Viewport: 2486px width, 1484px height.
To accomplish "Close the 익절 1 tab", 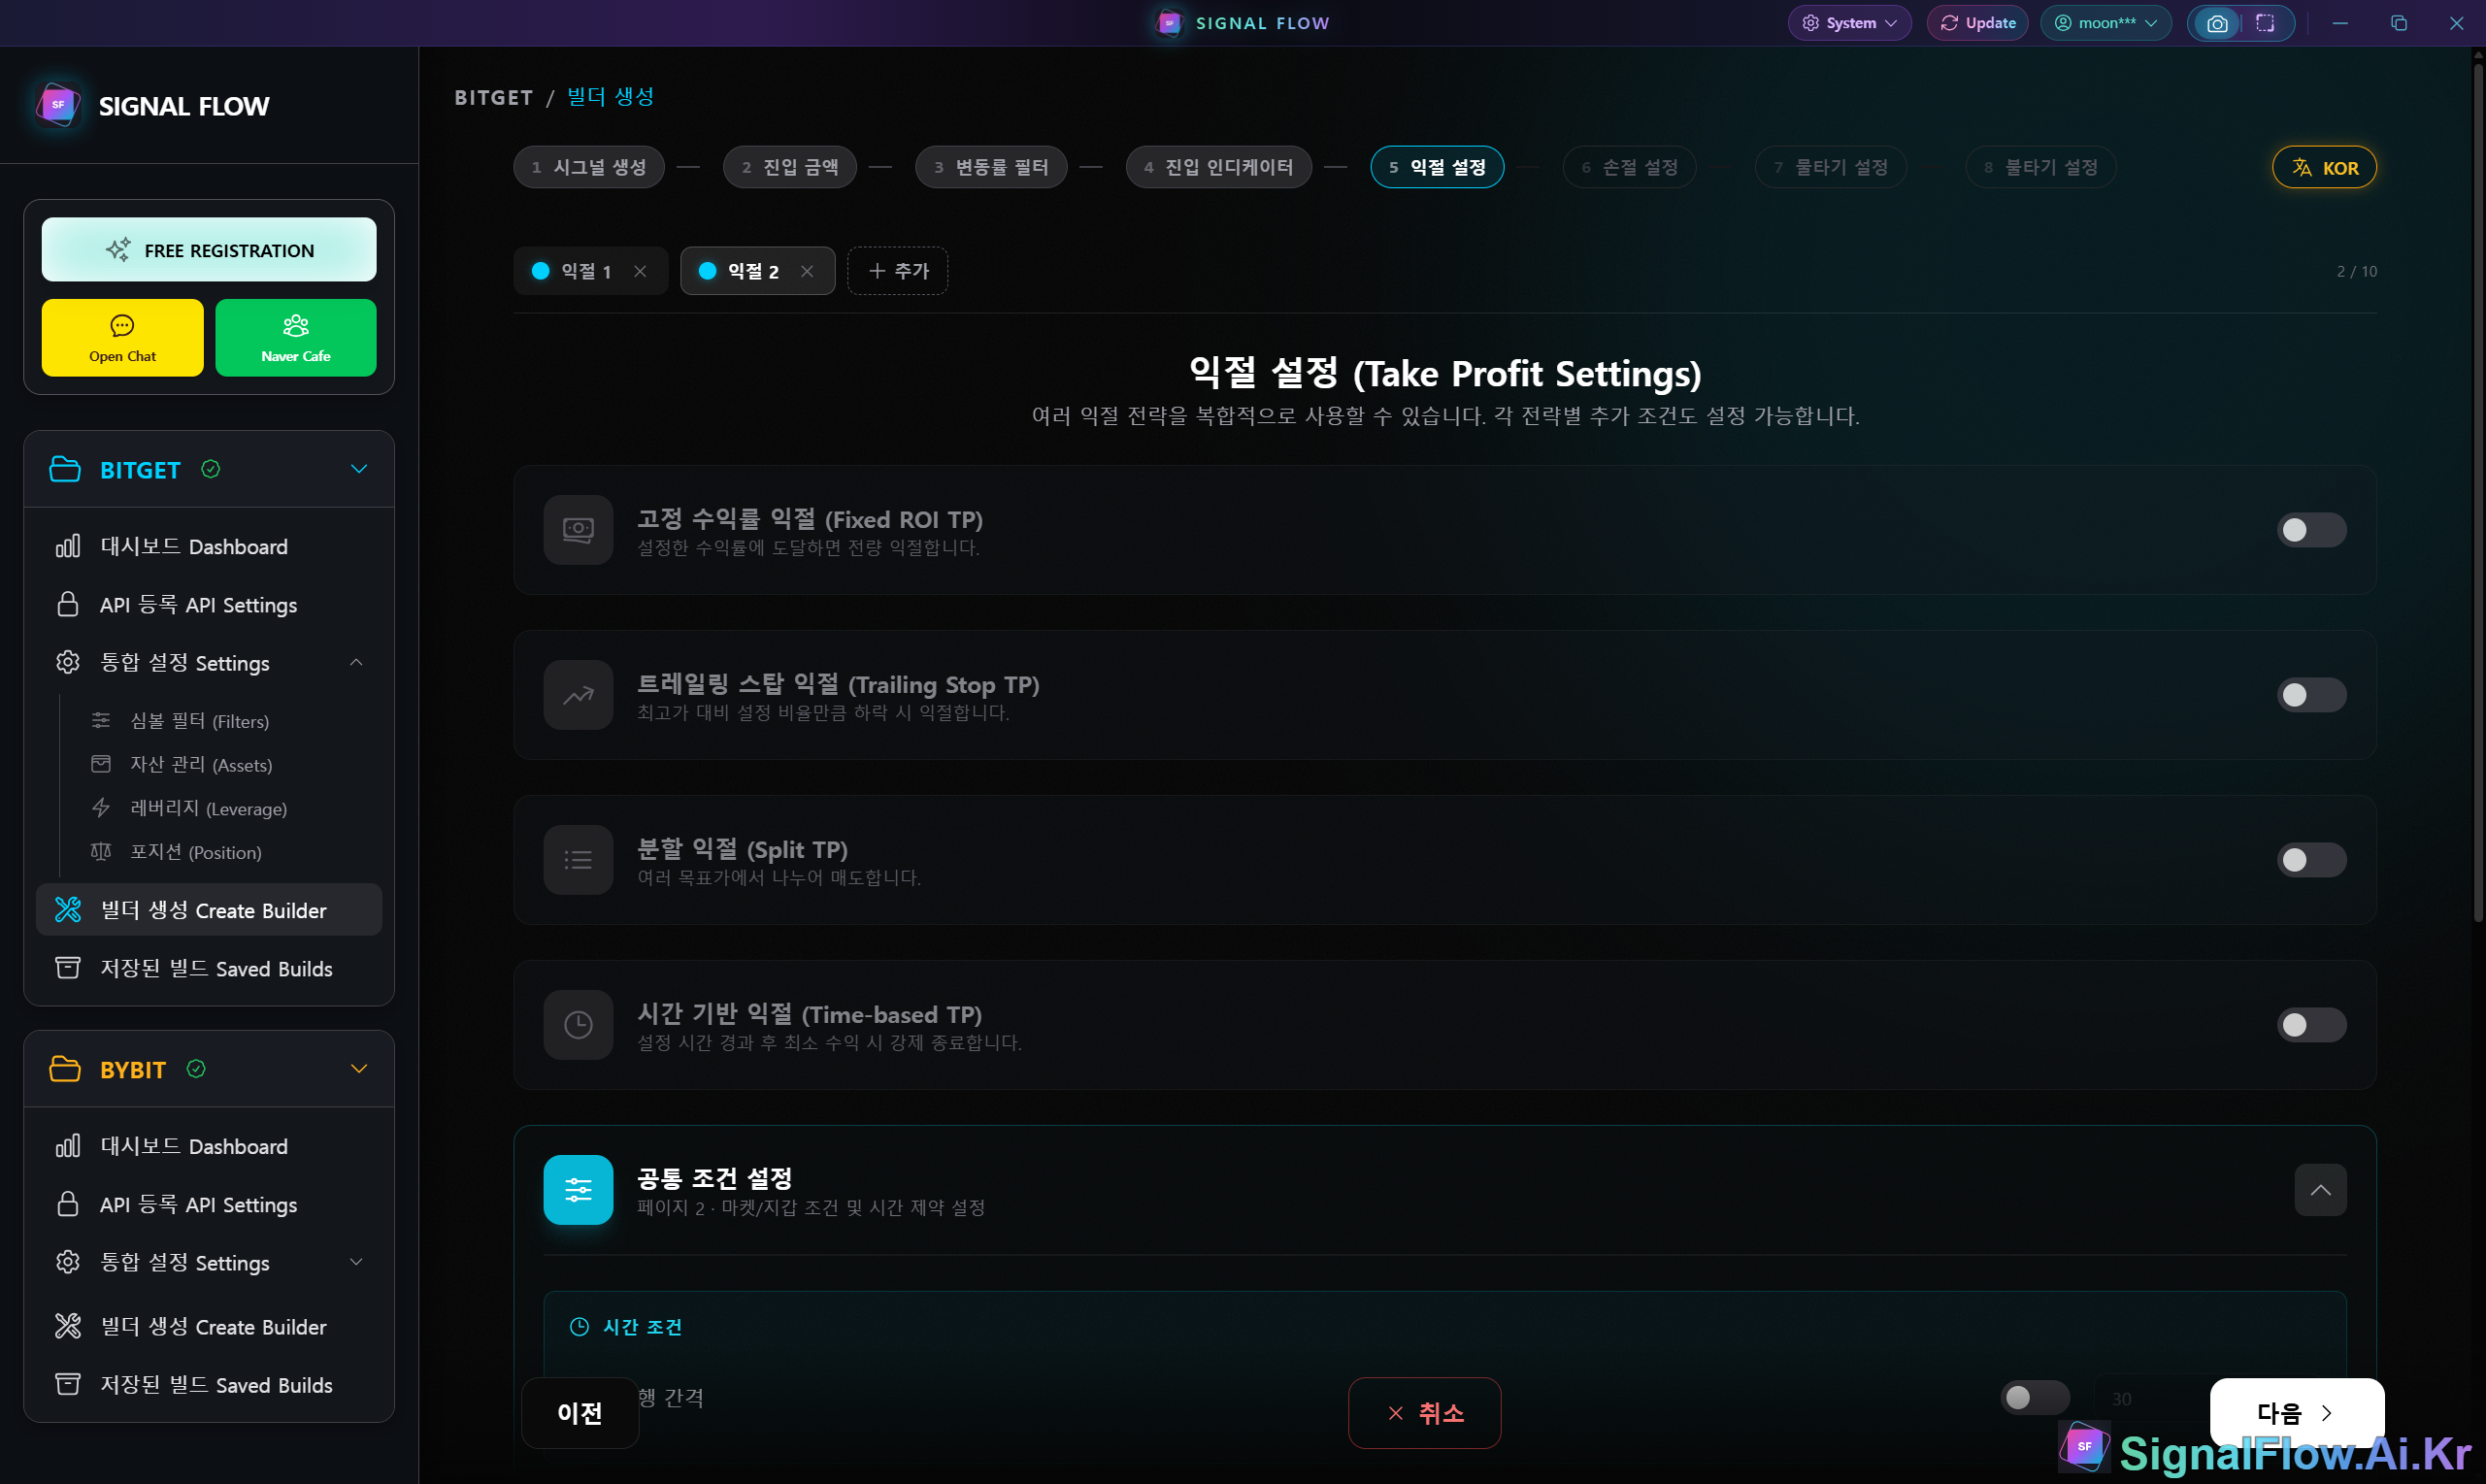I will [640, 271].
